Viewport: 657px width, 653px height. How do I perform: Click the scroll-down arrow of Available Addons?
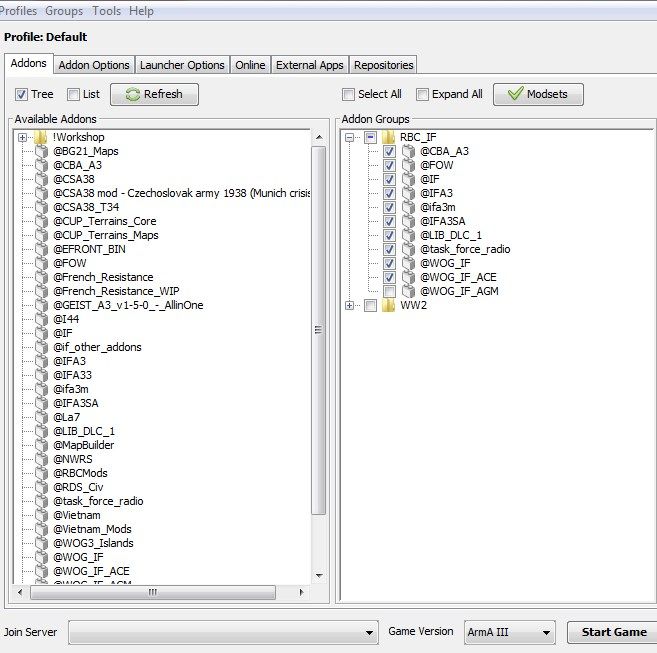(319, 576)
